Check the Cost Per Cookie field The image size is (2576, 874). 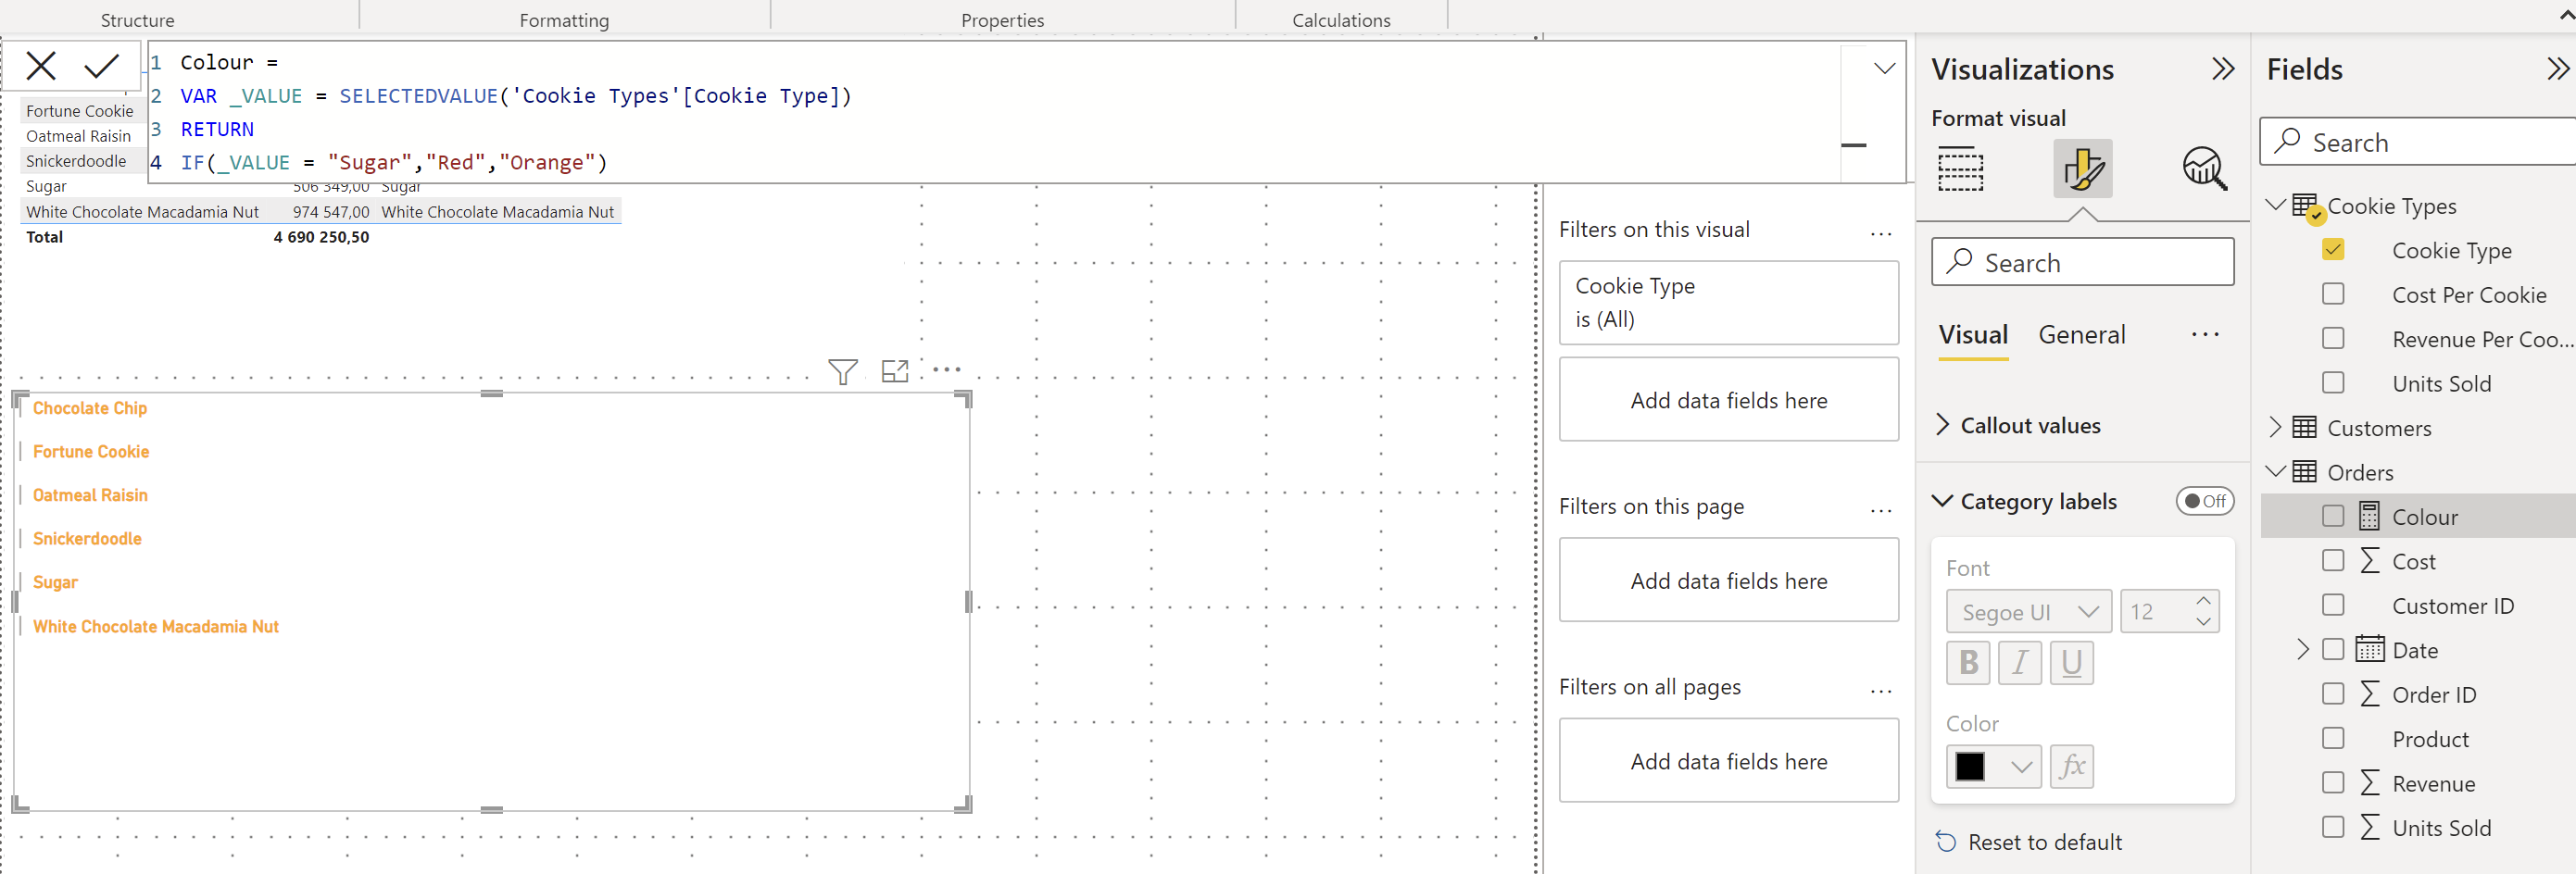point(2333,294)
